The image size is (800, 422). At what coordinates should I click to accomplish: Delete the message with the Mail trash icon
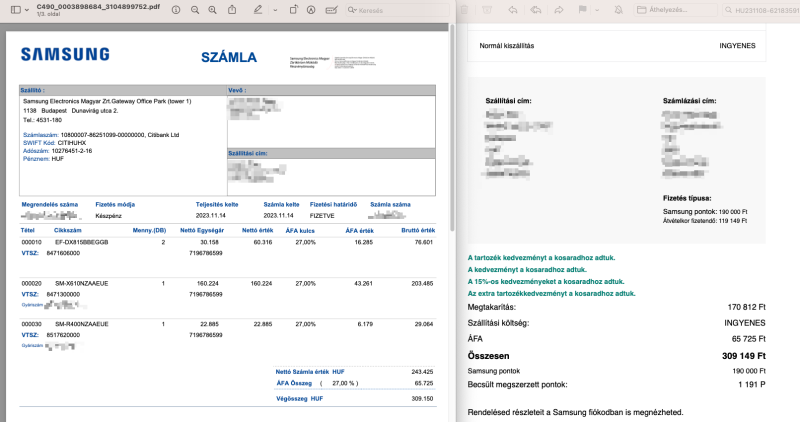coord(464,10)
